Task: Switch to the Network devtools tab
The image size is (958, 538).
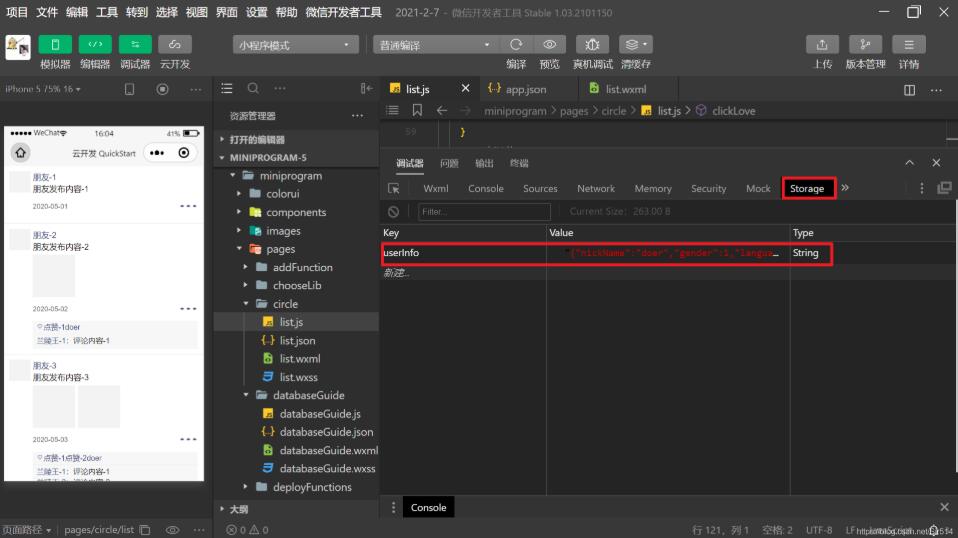Action: 595,188
